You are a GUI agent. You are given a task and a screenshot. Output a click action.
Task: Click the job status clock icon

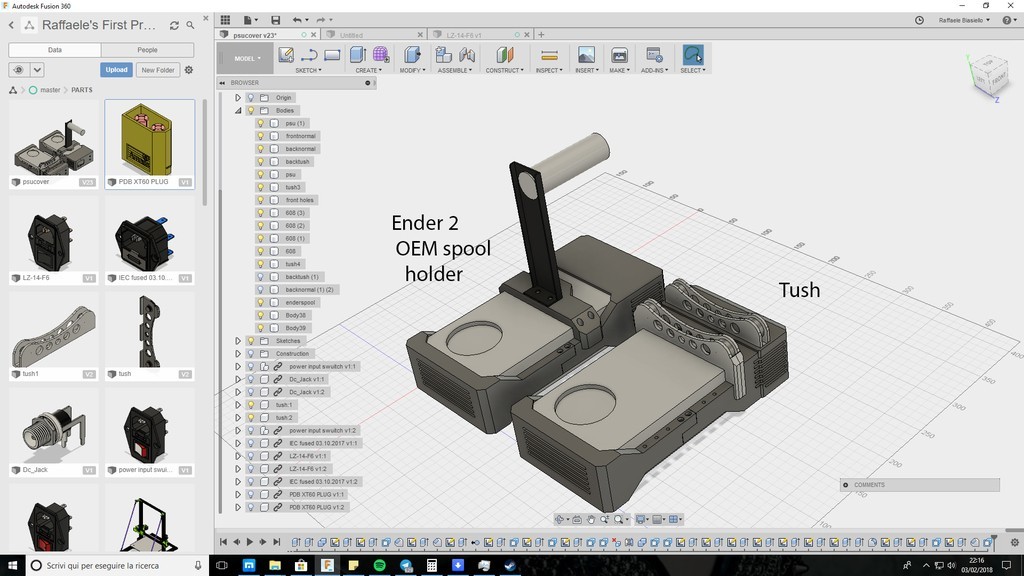919,20
